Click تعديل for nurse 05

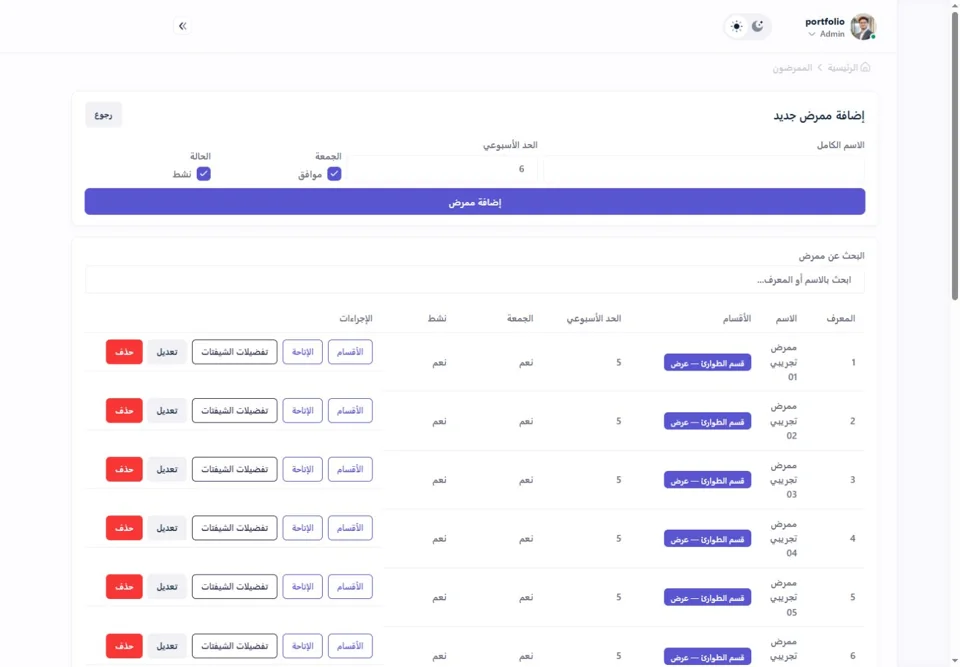[x=167, y=587]
